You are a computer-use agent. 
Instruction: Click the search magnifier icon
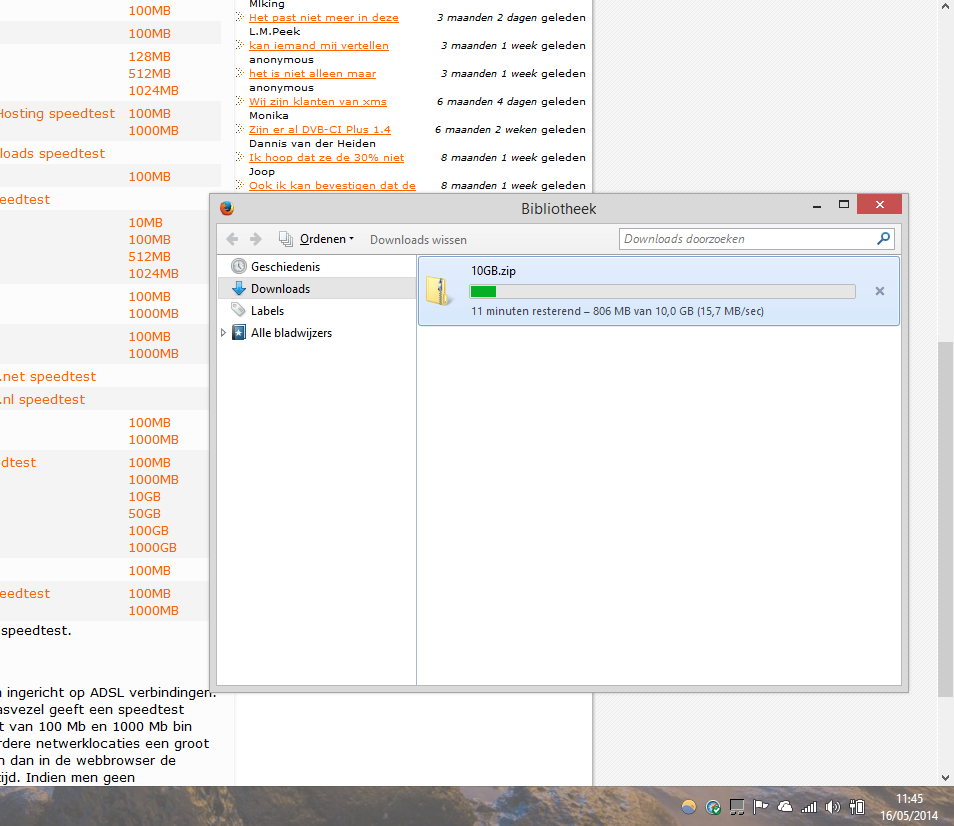[x=883, y=239]
